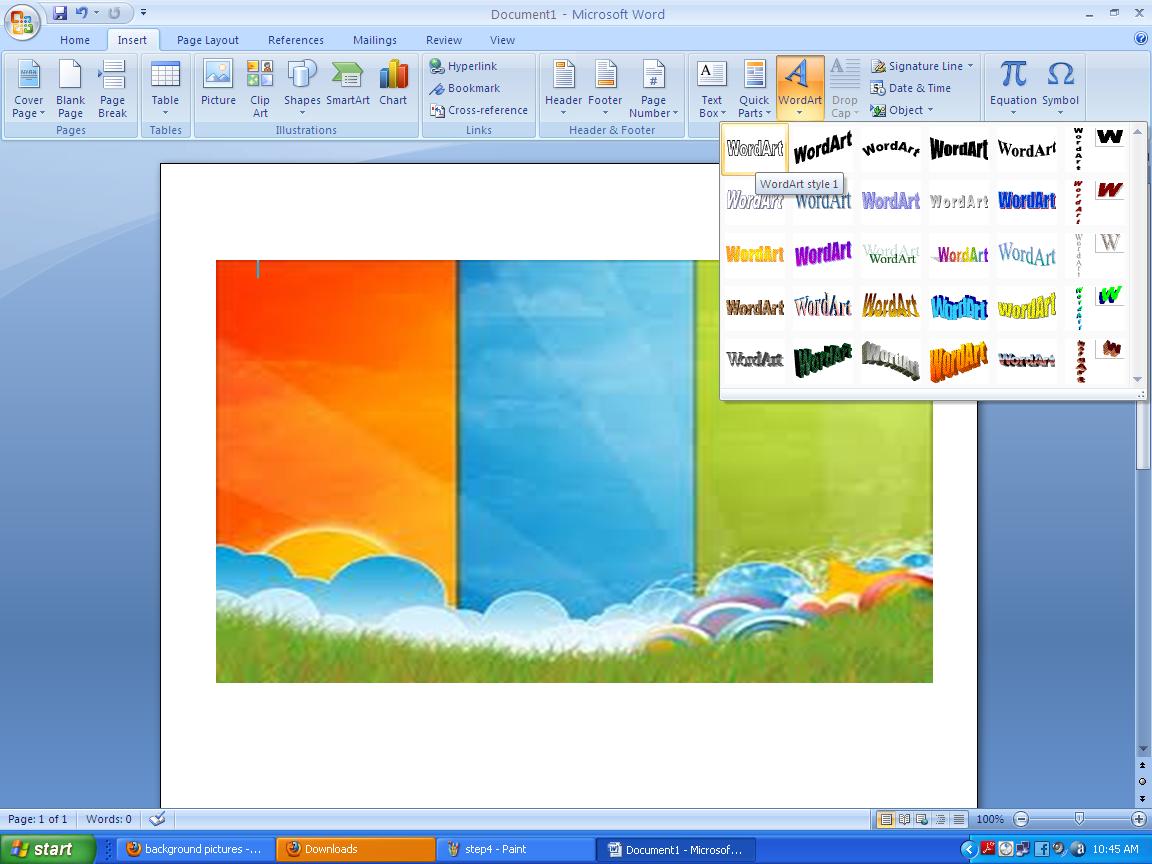Pick the arched WordArt style in first row
The image size is (1152, 864).
(x=890, y=149)
